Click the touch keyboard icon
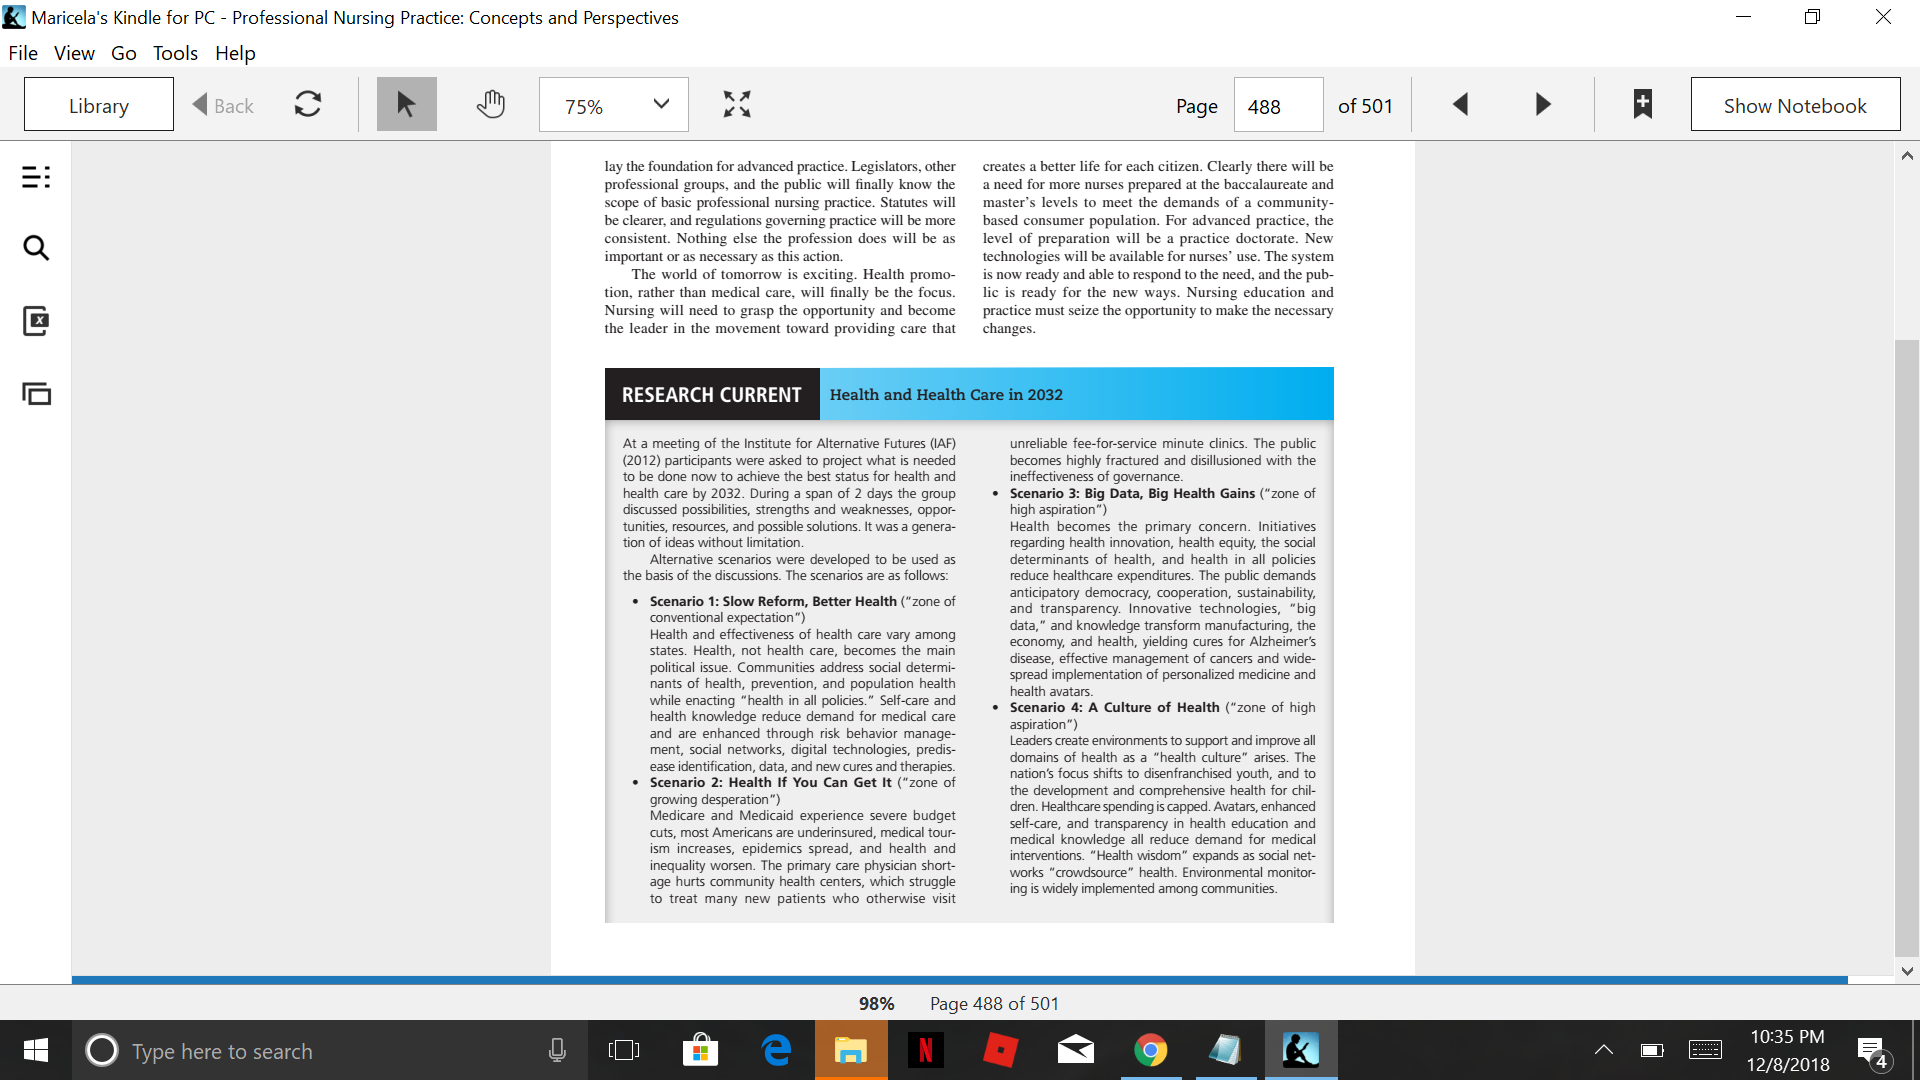Viewport: 1920px width, 1080px height. click(x=1705, y=1050)
